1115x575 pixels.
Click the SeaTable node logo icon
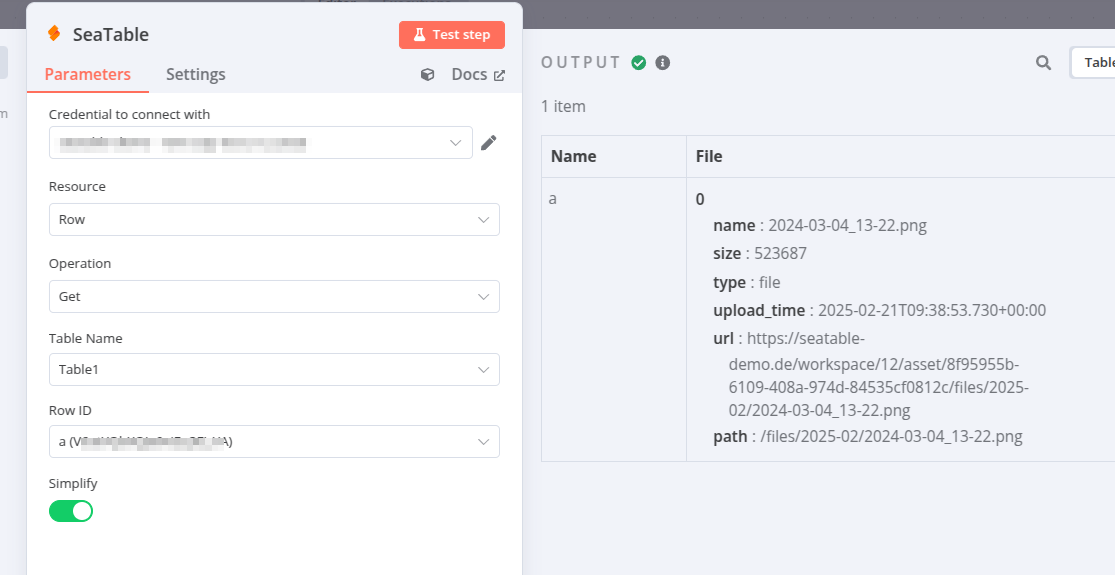pyautogui.click(x=54, y=33)
